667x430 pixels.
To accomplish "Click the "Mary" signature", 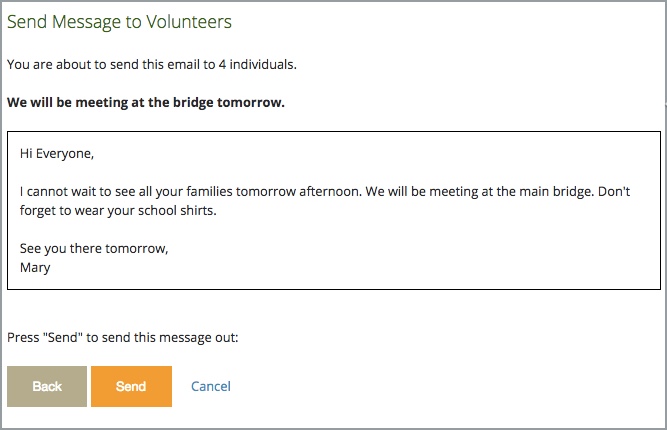I will pyautogui.click(x=35, y=267).
